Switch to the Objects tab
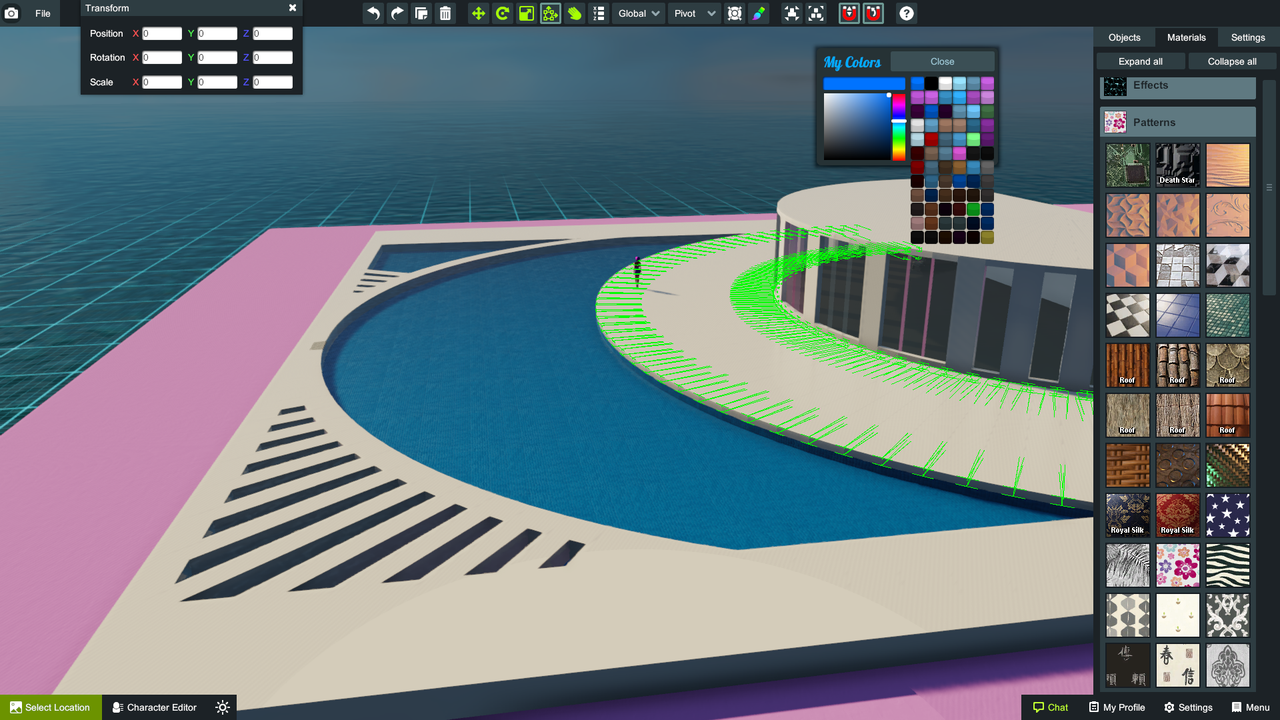Image resolution: width=1280 pixels, height=720 pixels. tap(1124, 37)
